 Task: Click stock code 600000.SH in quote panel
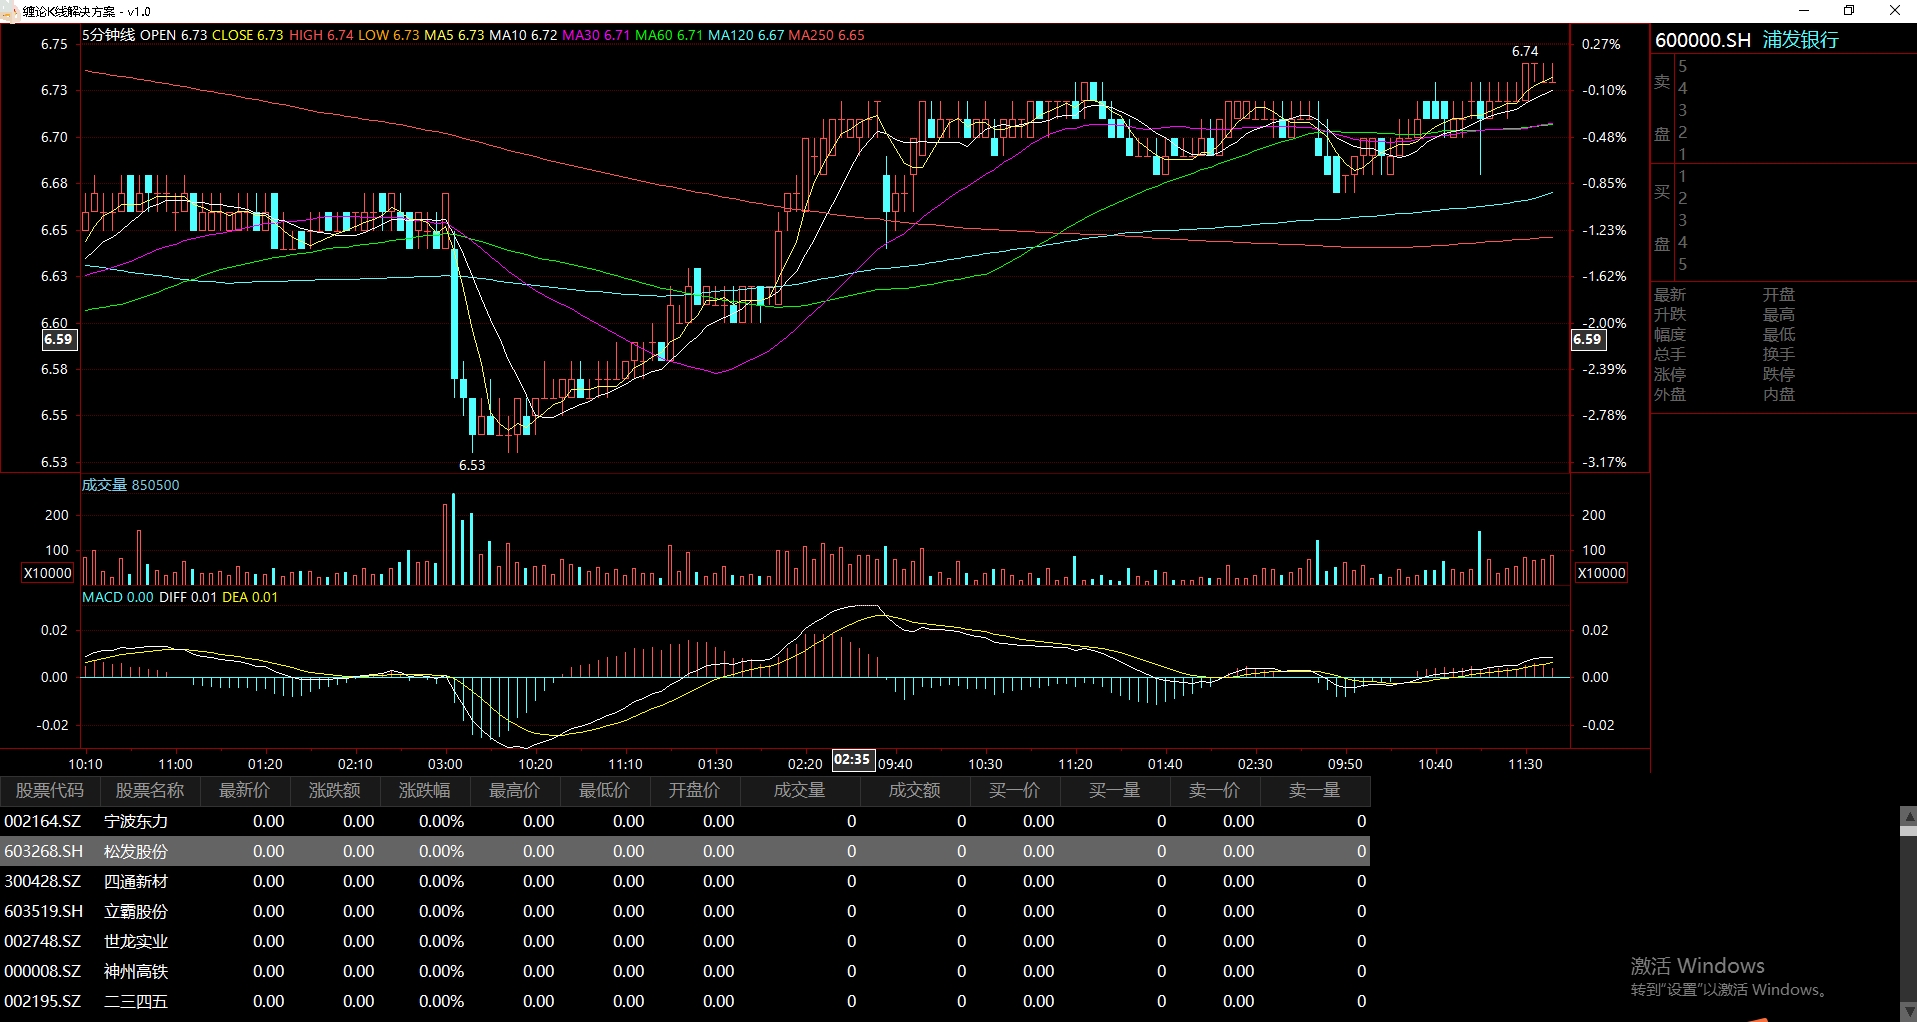(x=1703, y=40)
